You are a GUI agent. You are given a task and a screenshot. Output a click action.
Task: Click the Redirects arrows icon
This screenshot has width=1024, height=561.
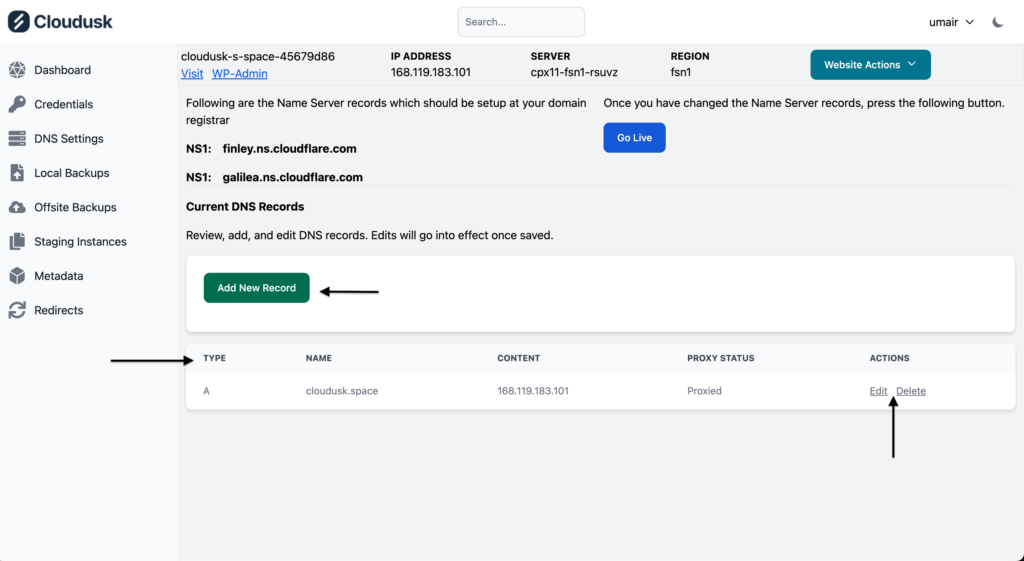(17, 310)
